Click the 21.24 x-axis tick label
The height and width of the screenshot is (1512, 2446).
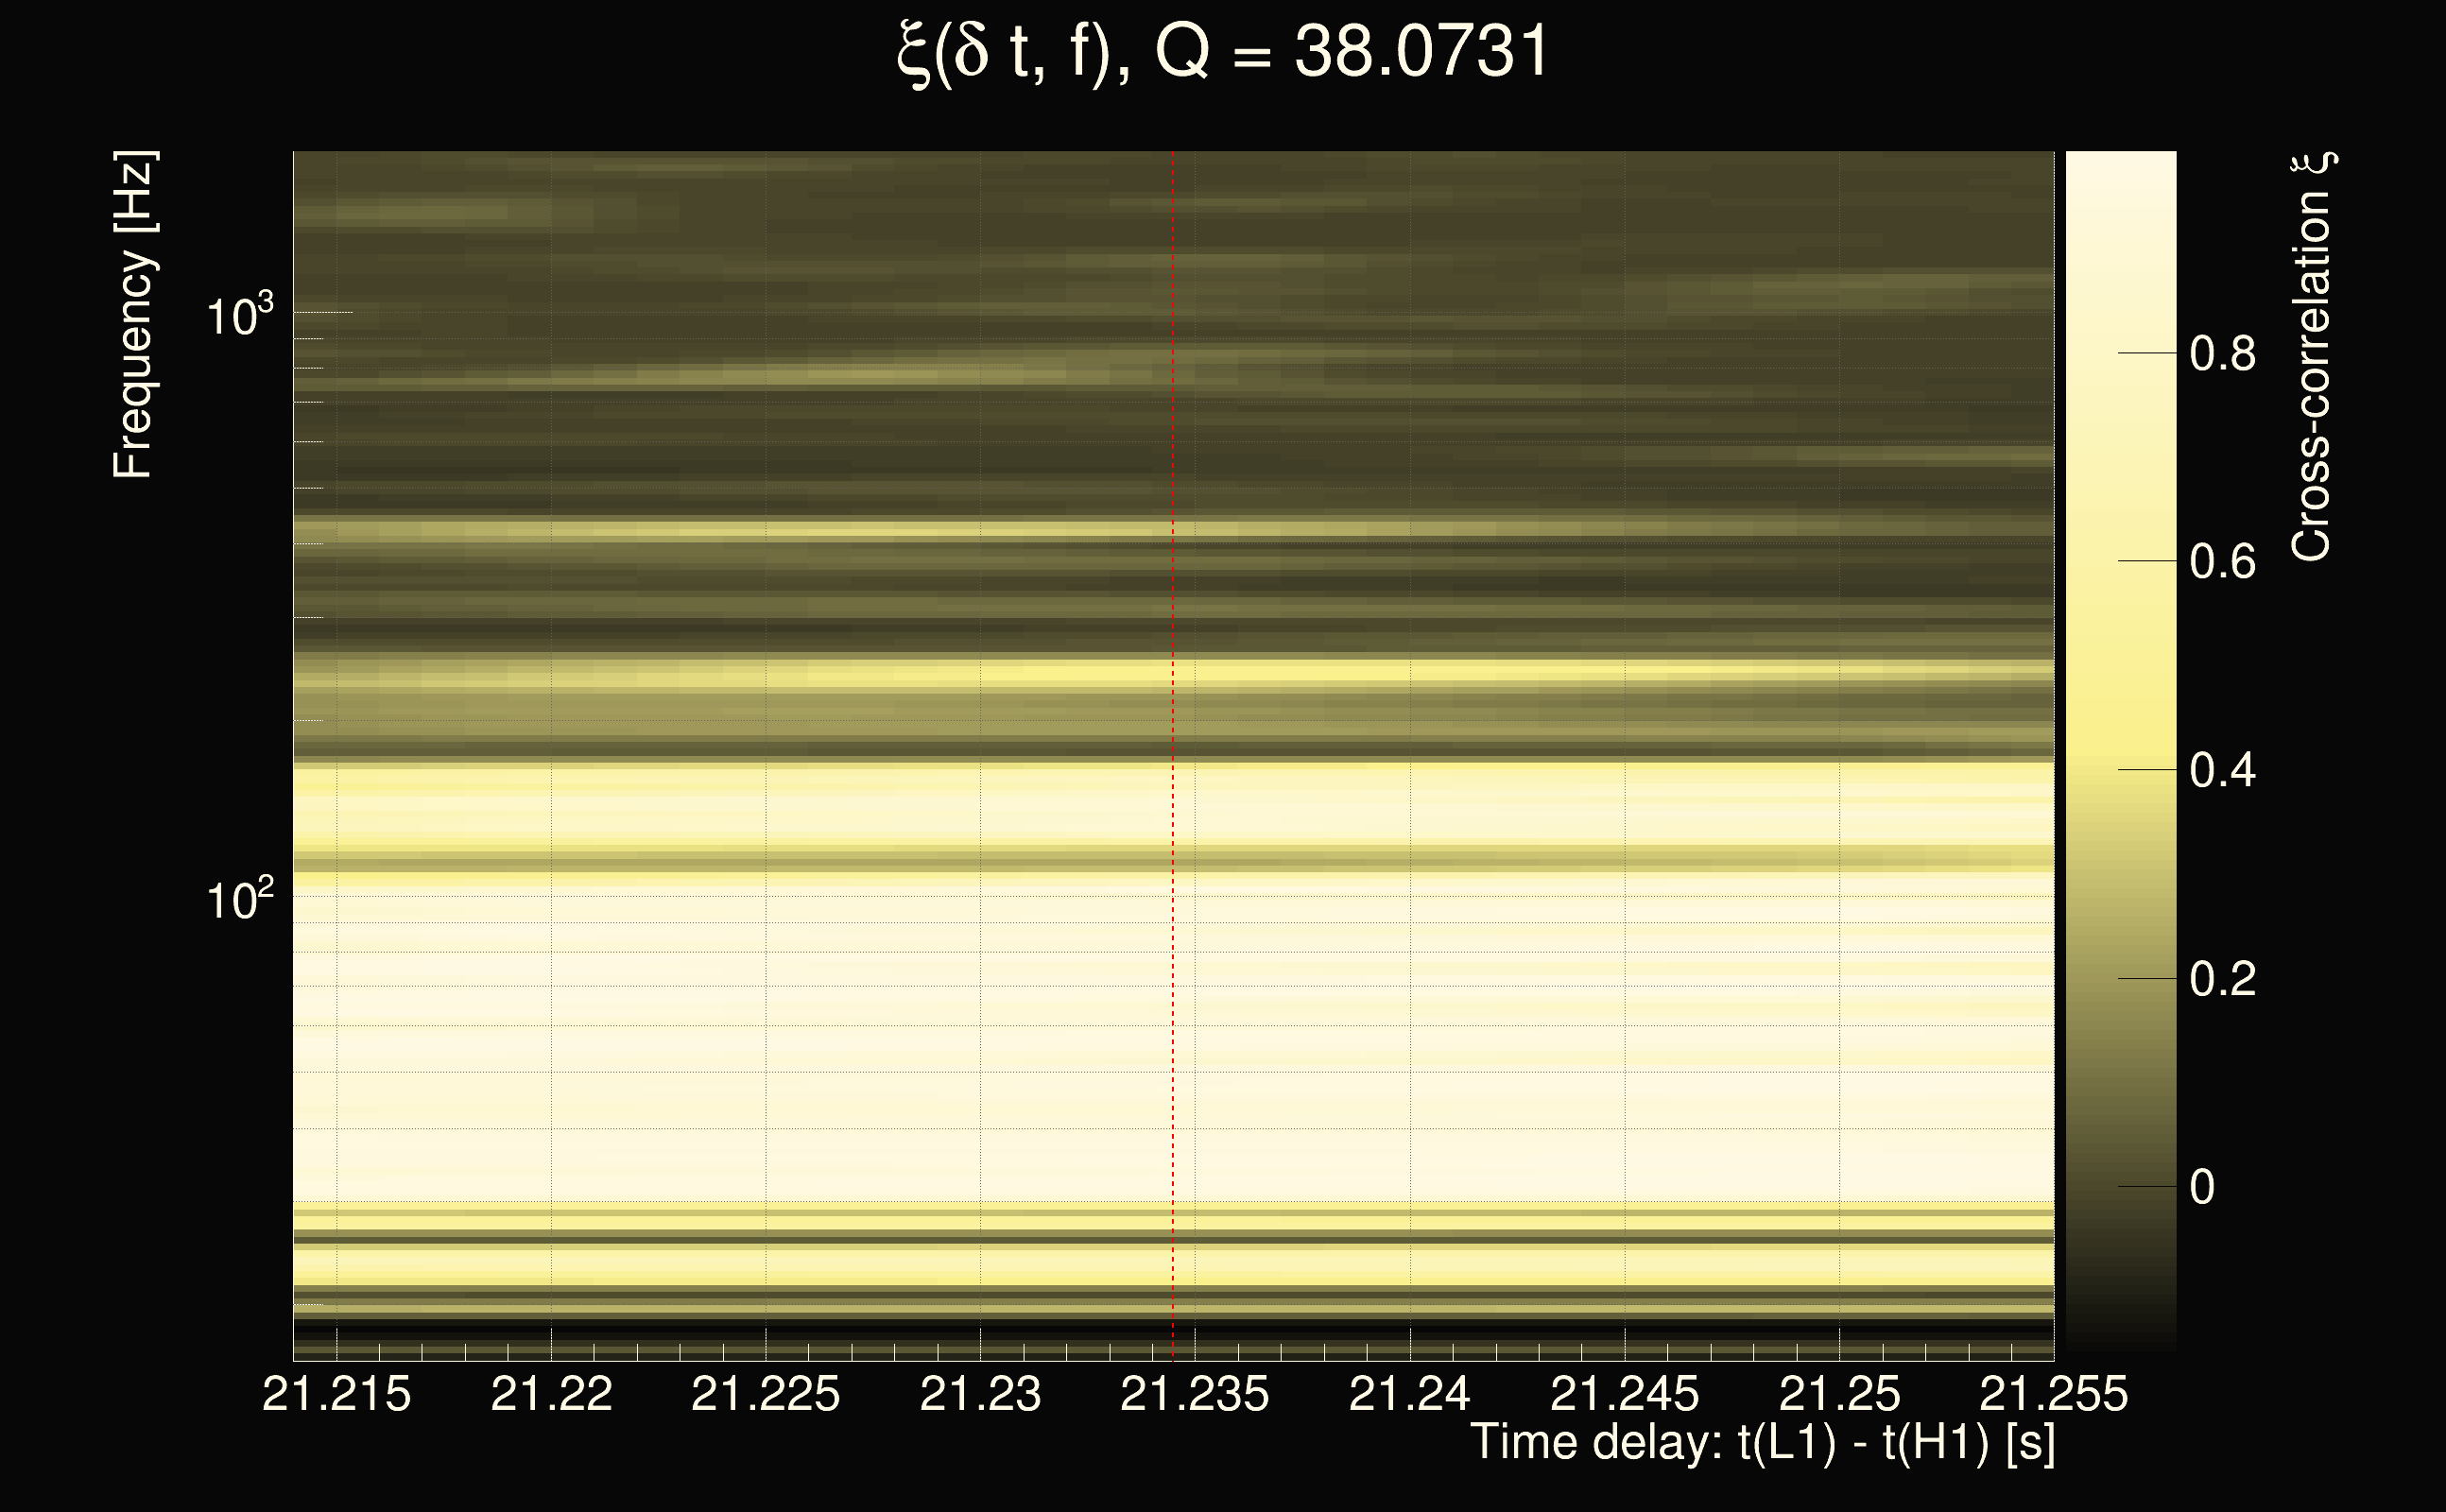(x=1409, y=1394)
